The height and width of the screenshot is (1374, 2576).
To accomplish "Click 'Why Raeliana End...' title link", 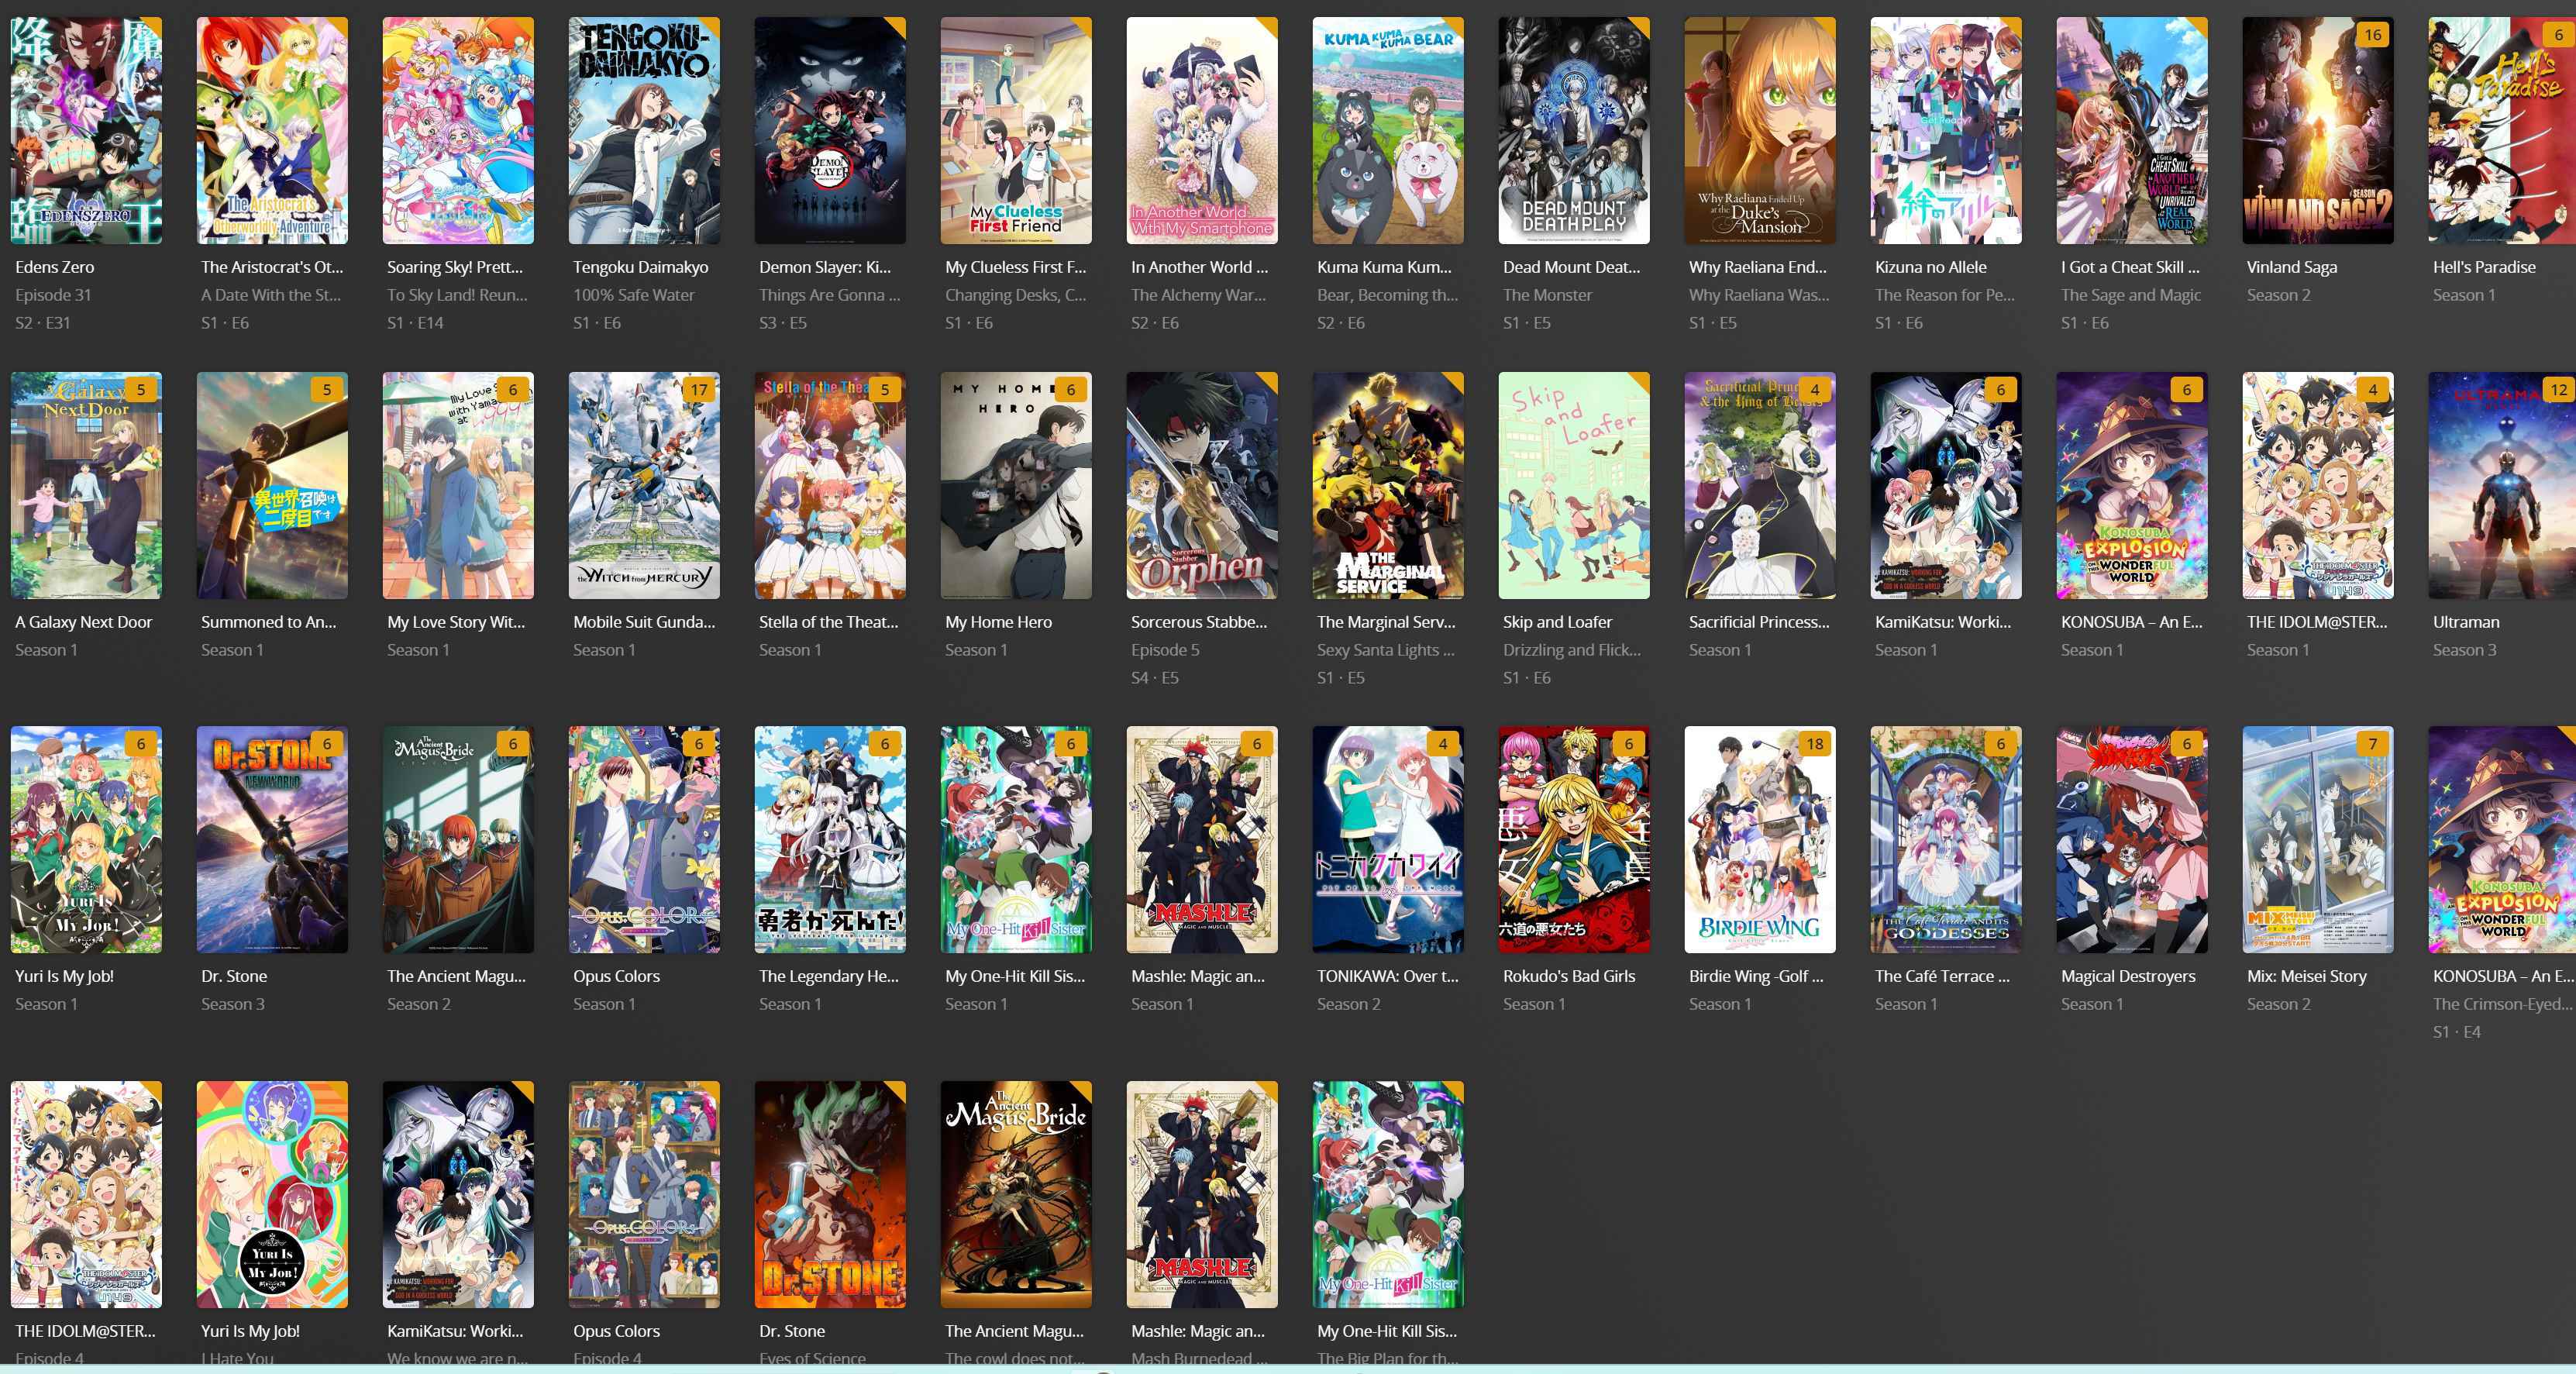I will tap(1758, 267).
